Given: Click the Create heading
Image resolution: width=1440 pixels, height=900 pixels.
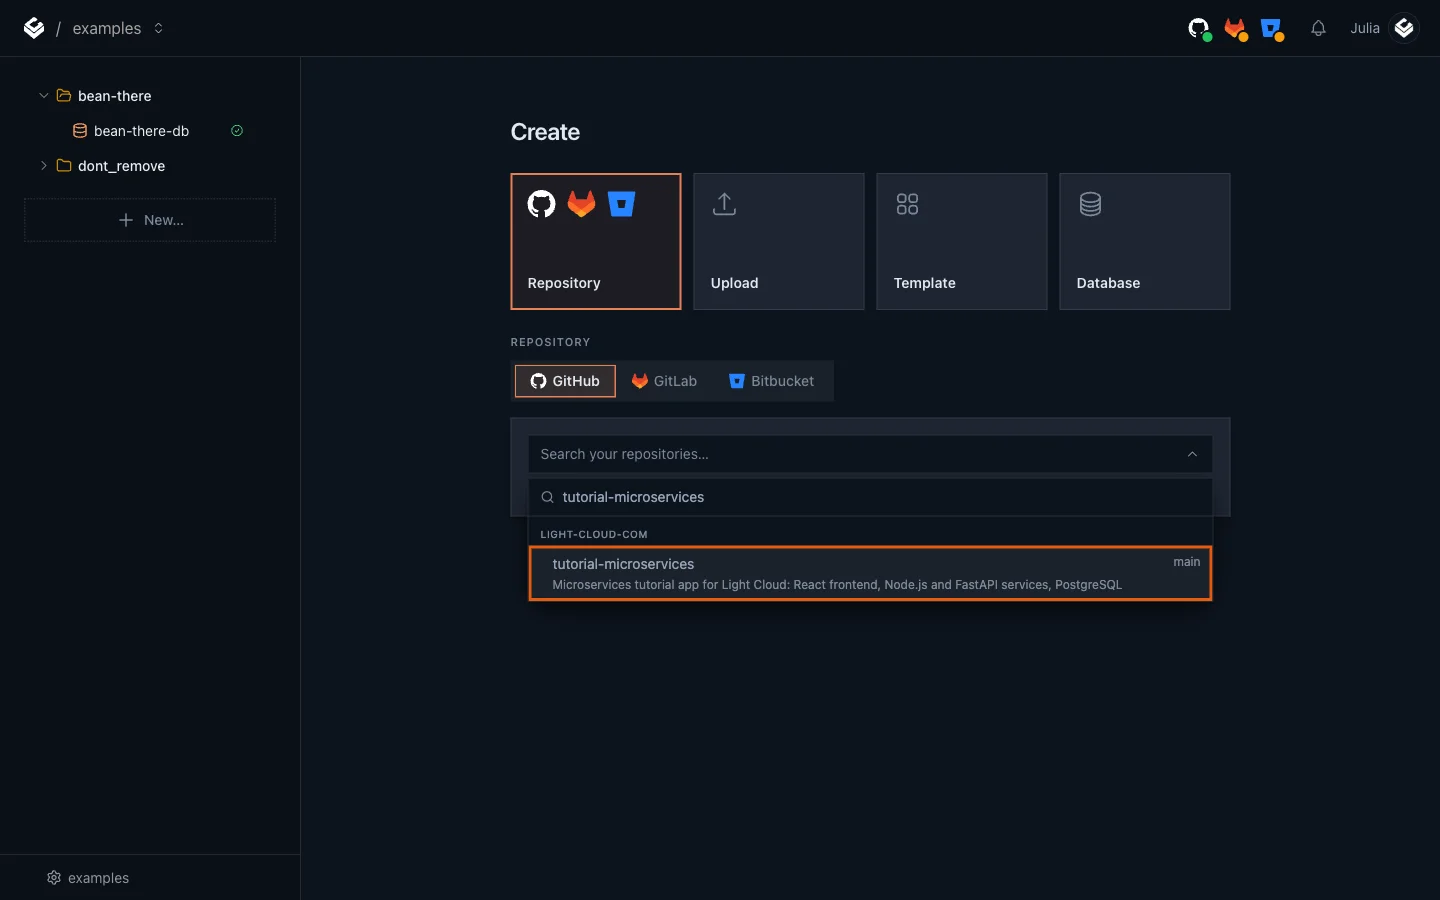Looking at the screenshot, I should coord(545,132).
